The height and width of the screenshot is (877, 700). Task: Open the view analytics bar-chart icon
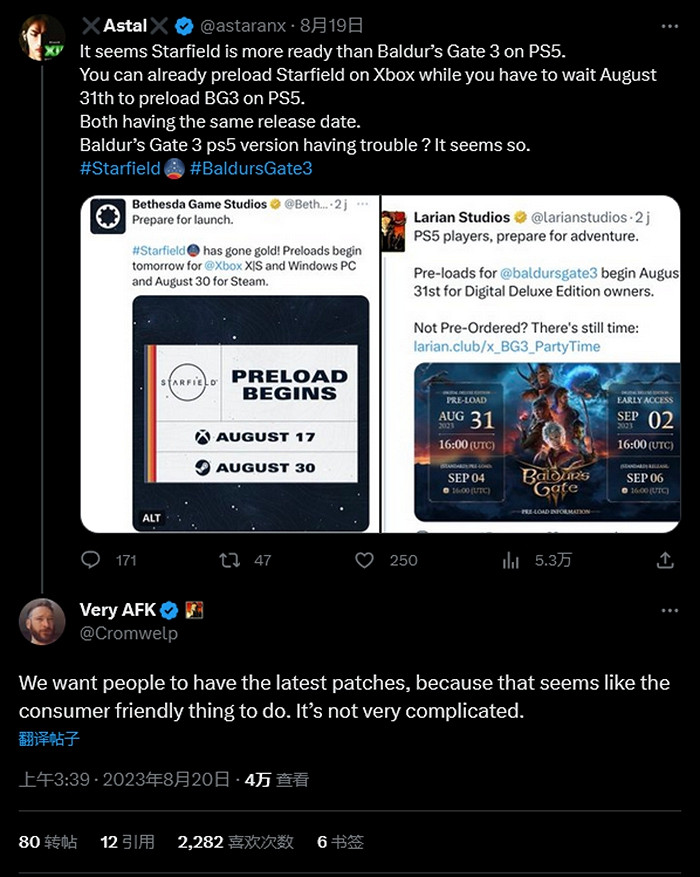[x=511, y=560]
